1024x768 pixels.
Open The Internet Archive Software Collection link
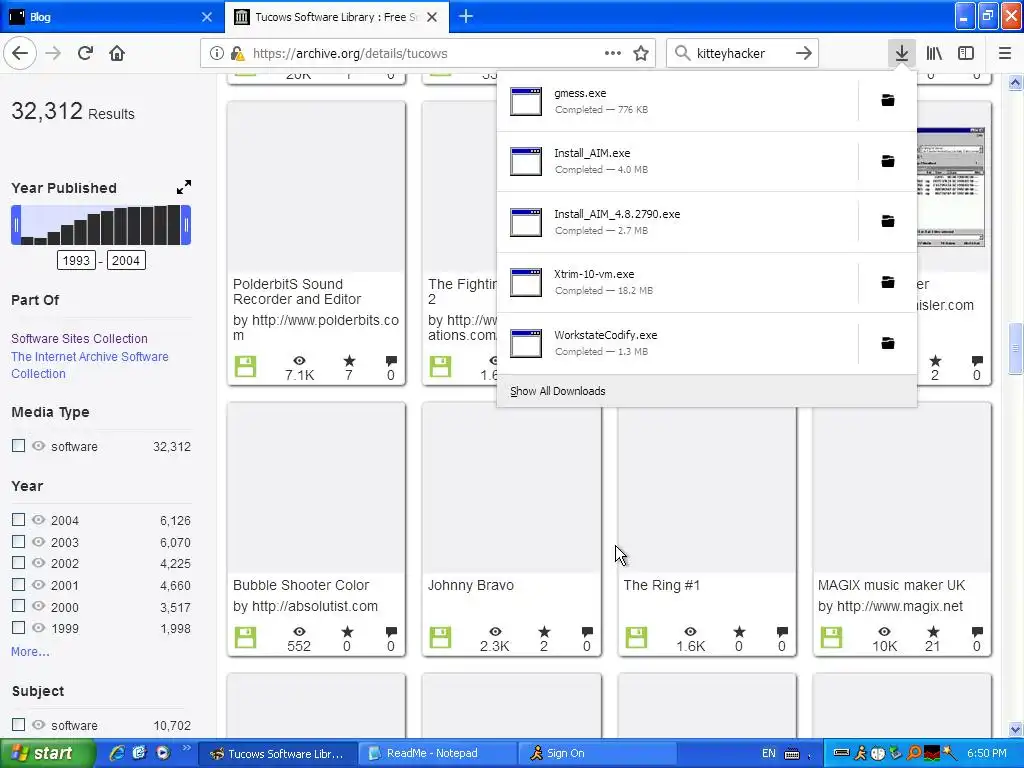[89, 365]
